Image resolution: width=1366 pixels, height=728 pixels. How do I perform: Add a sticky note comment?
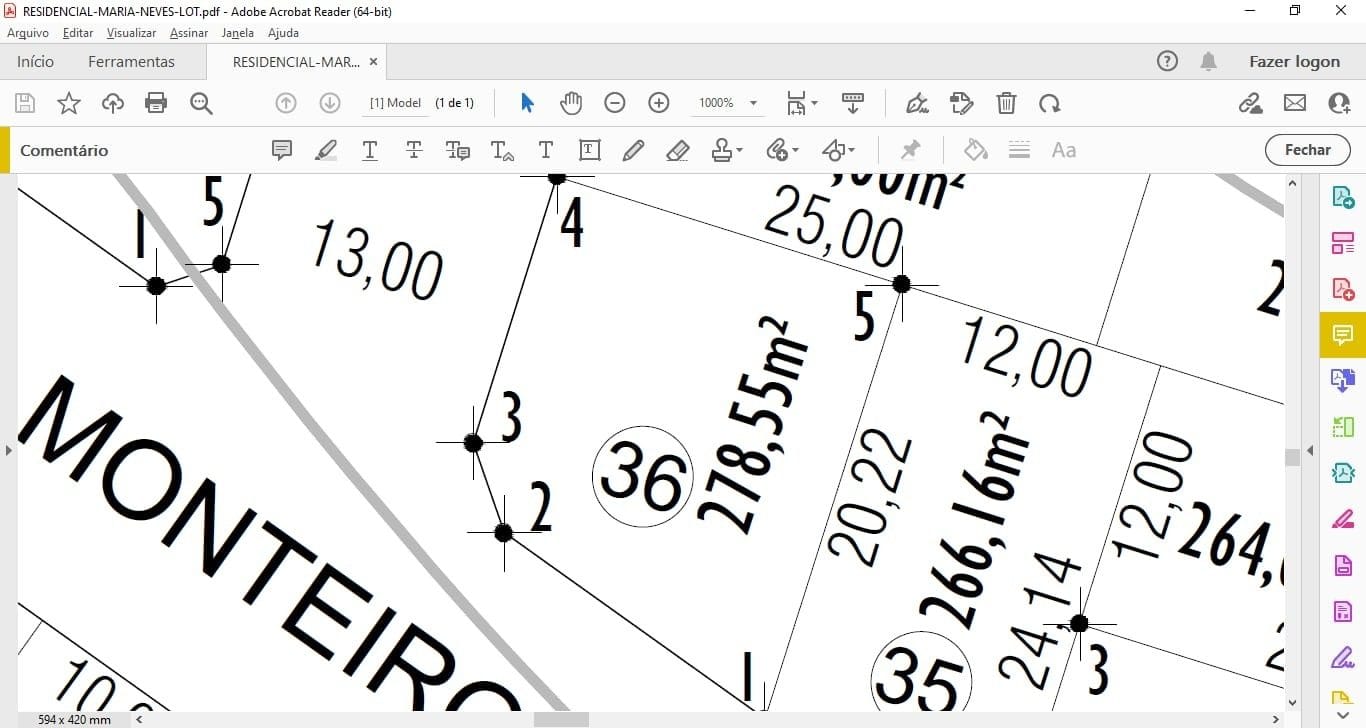tap(282, 150)
